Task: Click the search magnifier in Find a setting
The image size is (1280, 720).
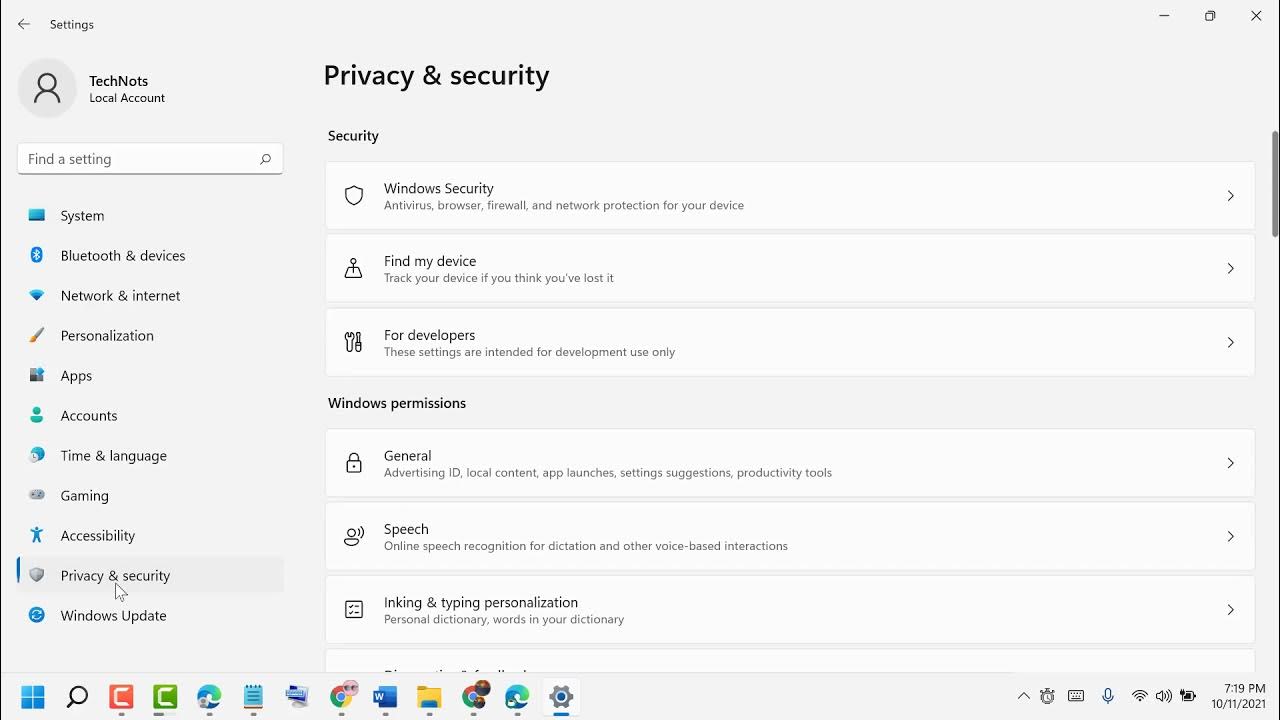Action: 265,159
